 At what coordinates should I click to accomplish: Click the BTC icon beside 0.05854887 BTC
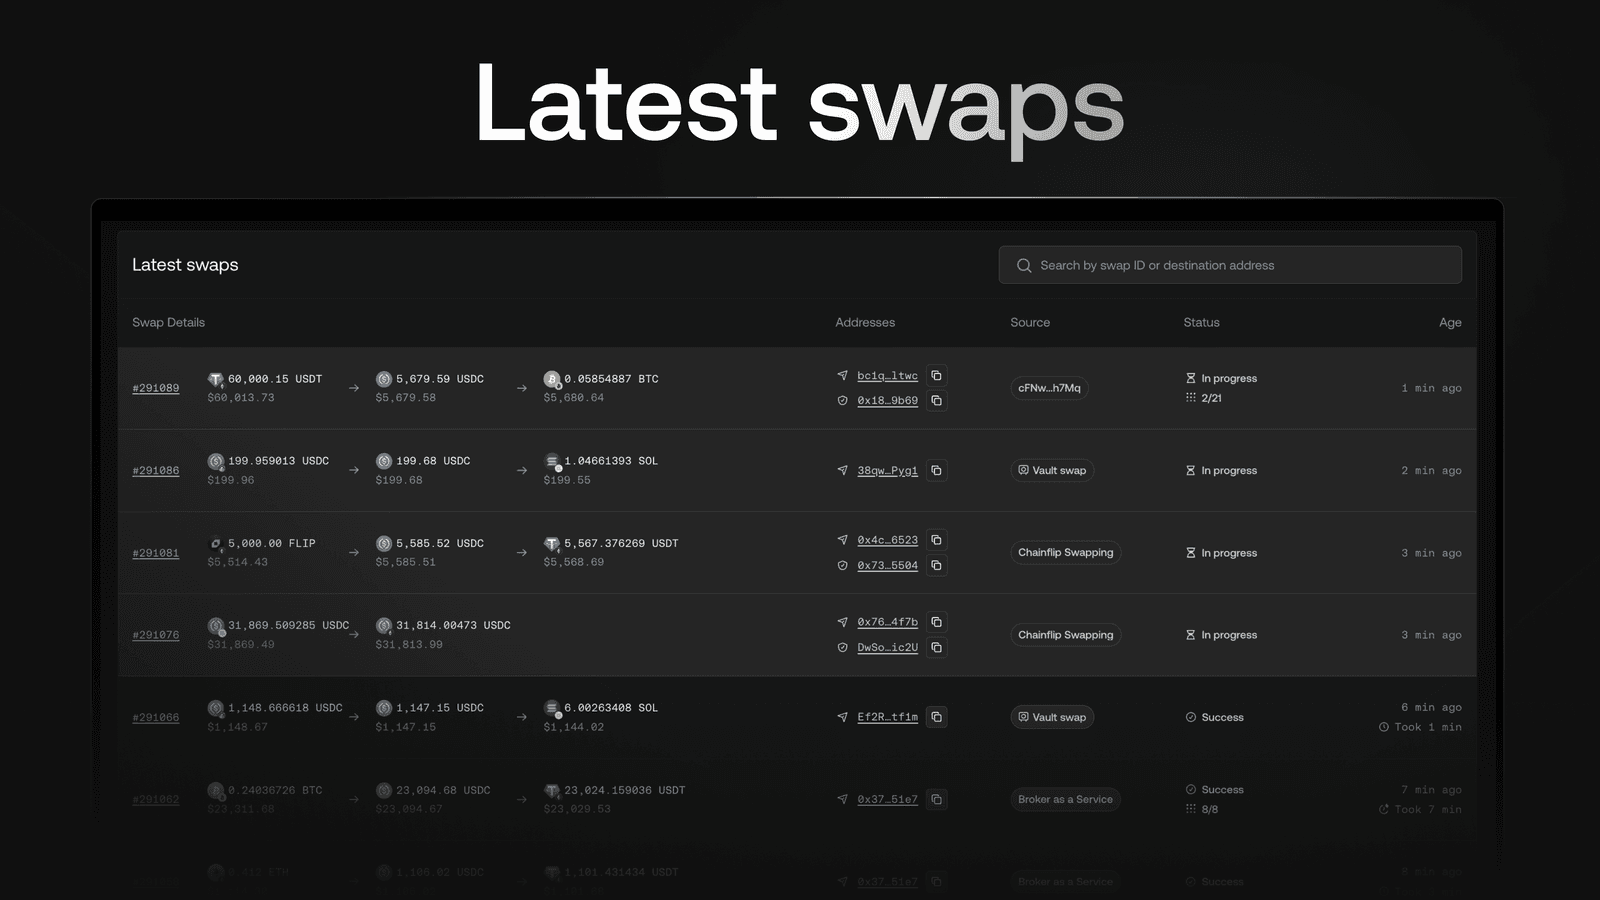(x=552, y=379)
